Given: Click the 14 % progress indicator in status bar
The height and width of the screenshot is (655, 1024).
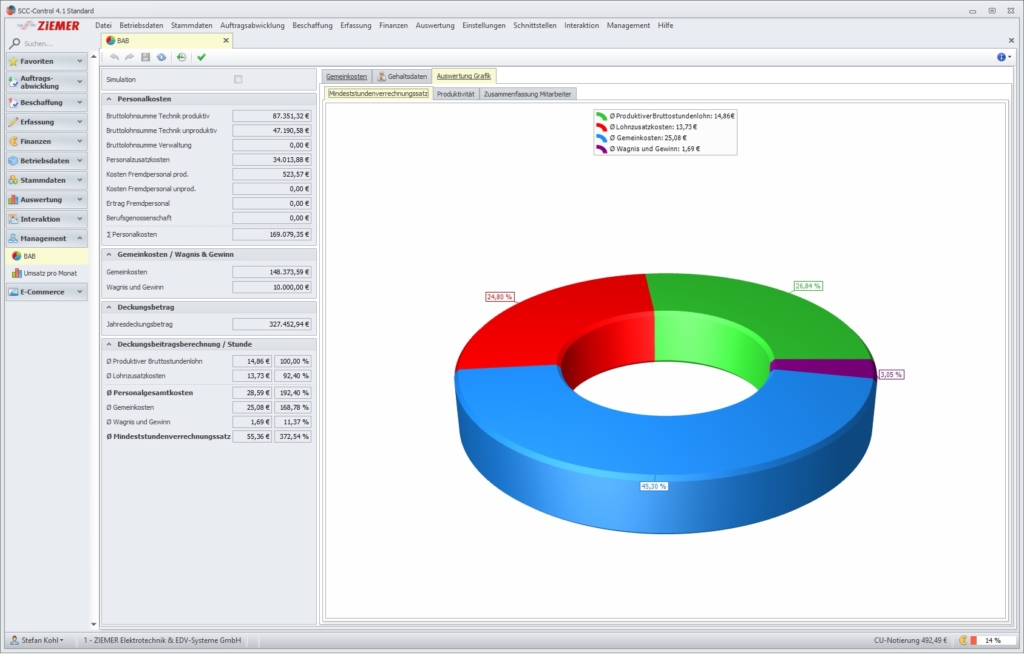Looking at the screenshot, I should [993, 641].
